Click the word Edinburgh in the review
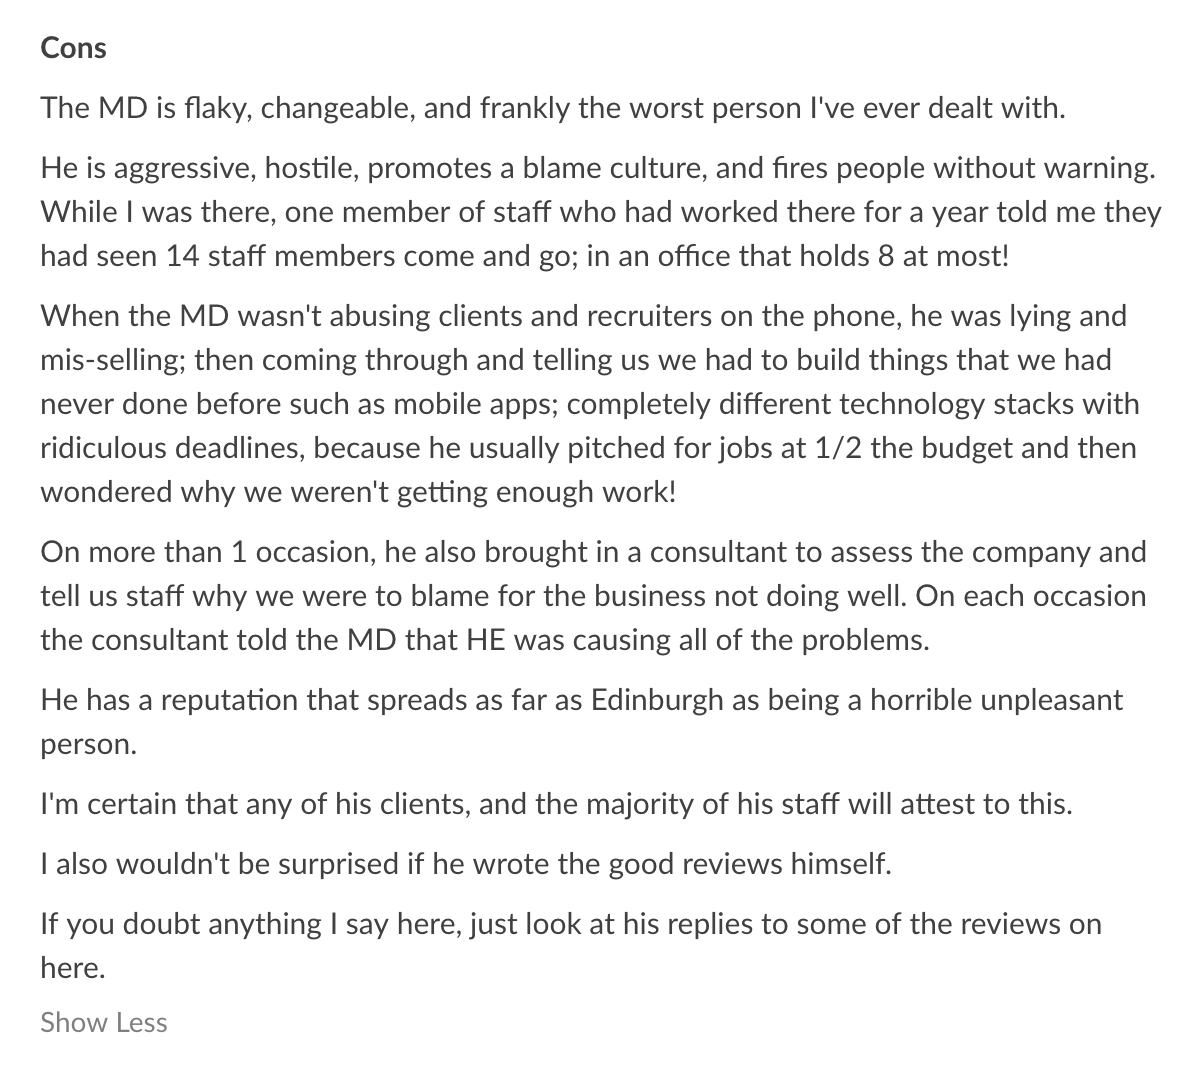1198x1070 pixels. click(x=657, y=699)
